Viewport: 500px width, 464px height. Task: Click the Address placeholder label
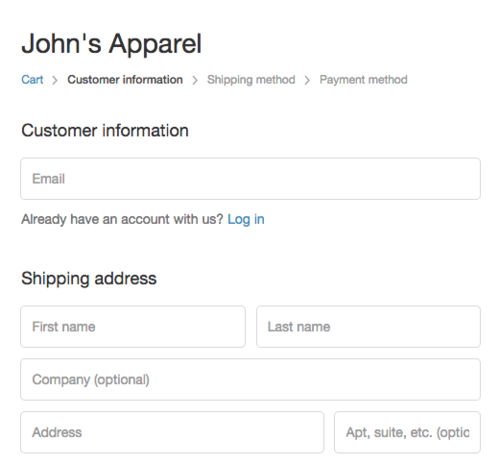pyautogui.click(x=57, y=432)
